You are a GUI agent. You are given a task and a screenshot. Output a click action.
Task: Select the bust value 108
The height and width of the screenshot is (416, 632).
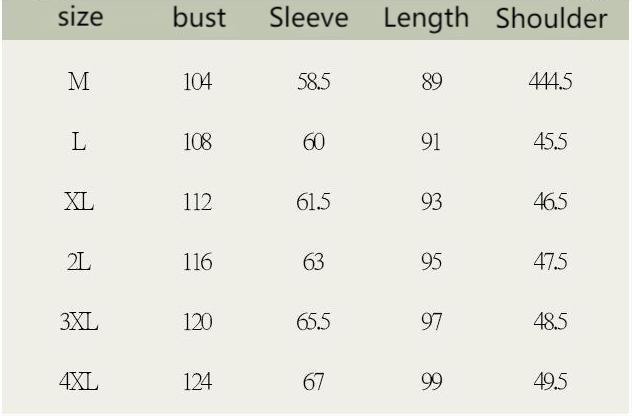198,142
